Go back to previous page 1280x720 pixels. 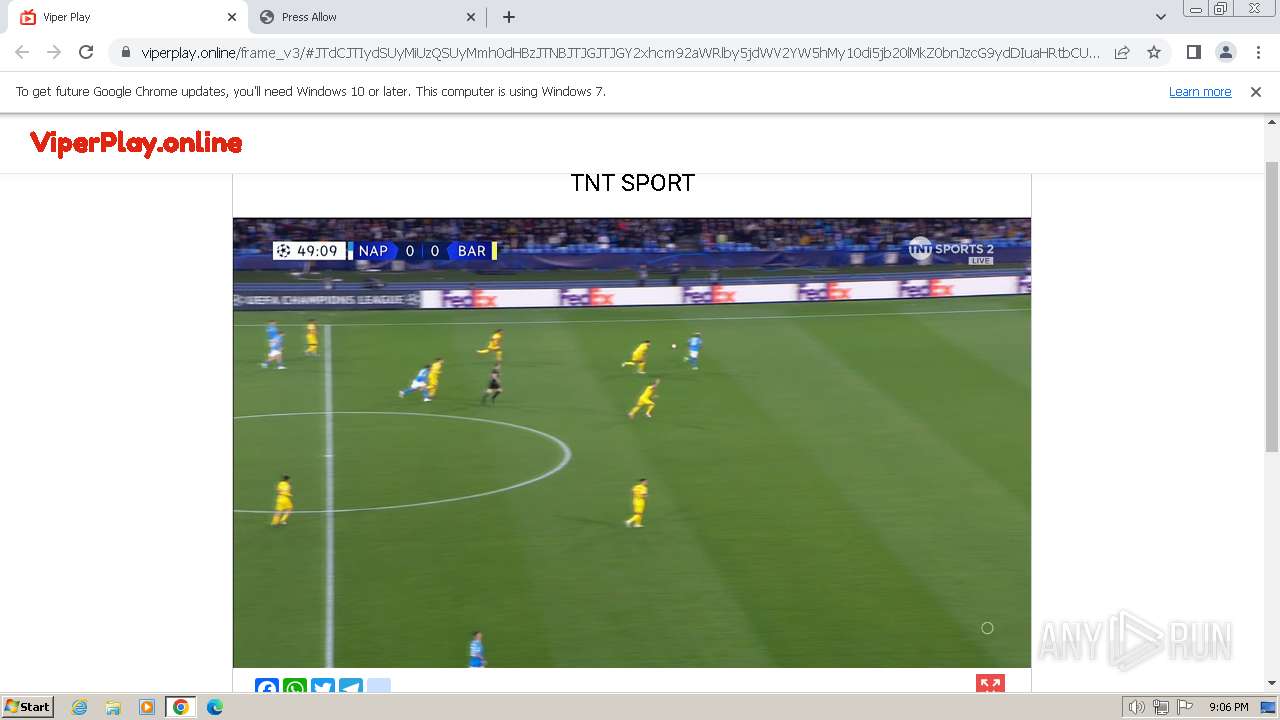pyautogui.click(x=22, y=52)
